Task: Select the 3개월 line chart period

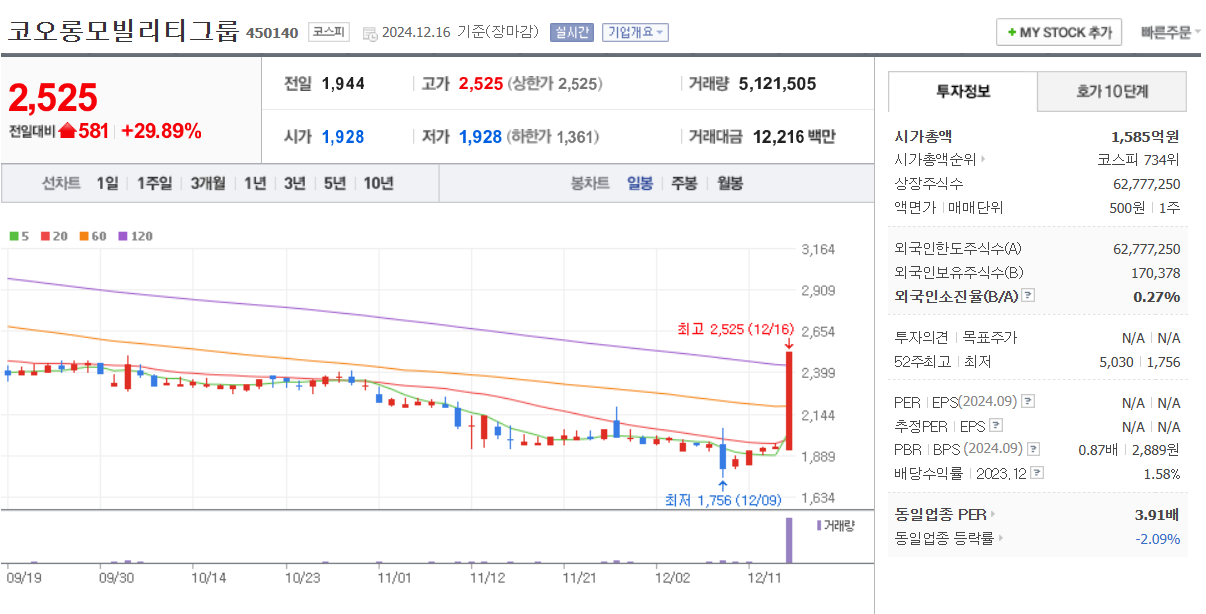Action: (x=208, y=184)
